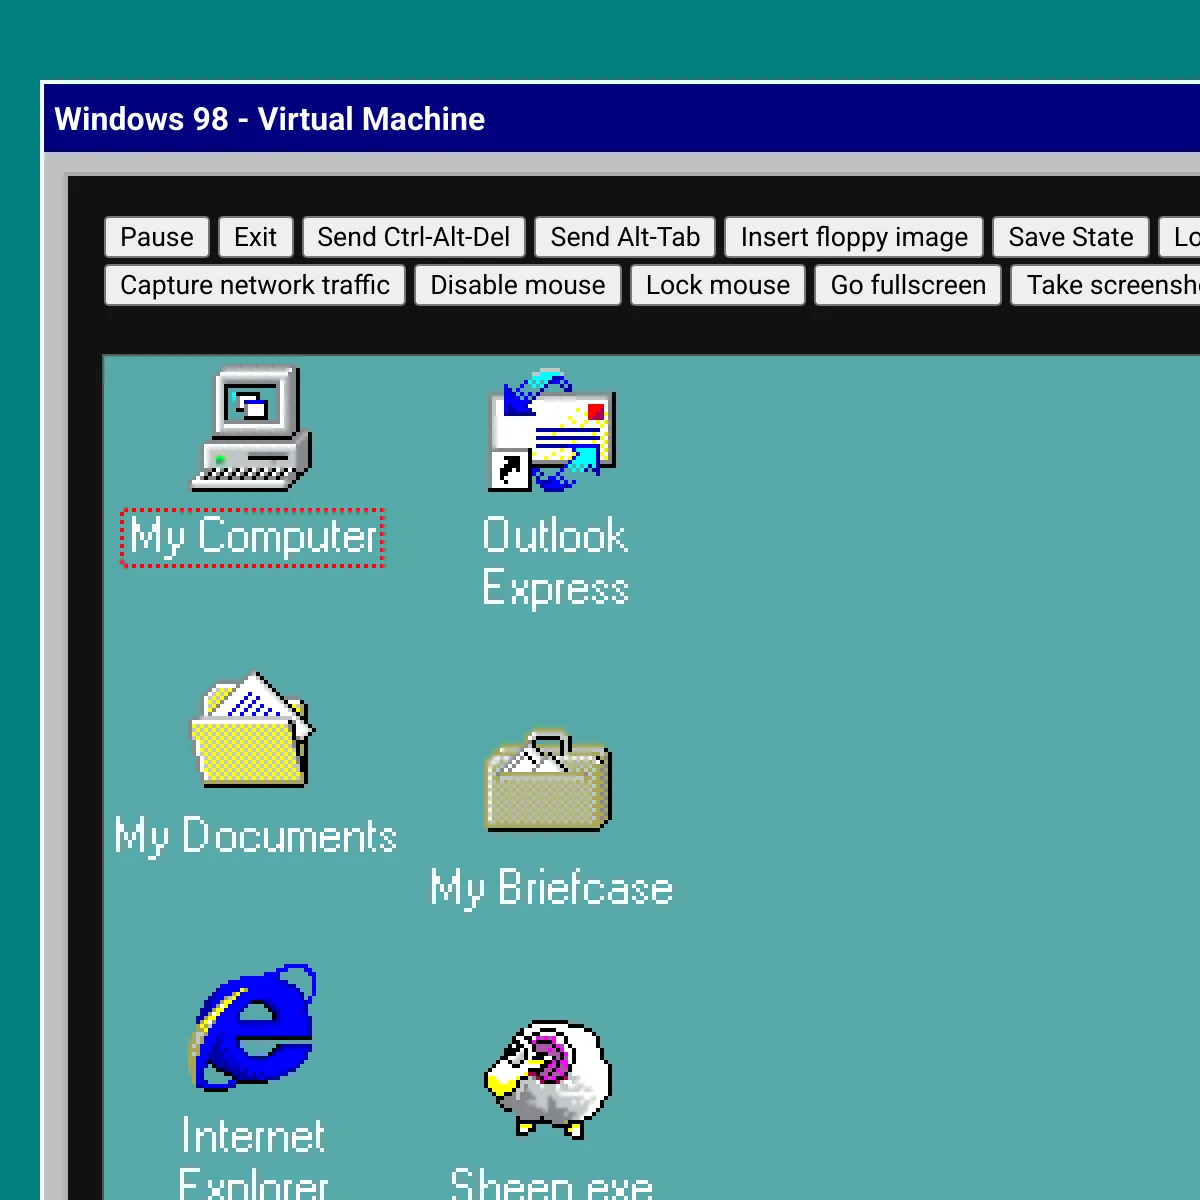The image size is (1200, 1200).
Task: Click the Windows 98 - Virtual Machine title bar
Action: (x=622, y=119)
